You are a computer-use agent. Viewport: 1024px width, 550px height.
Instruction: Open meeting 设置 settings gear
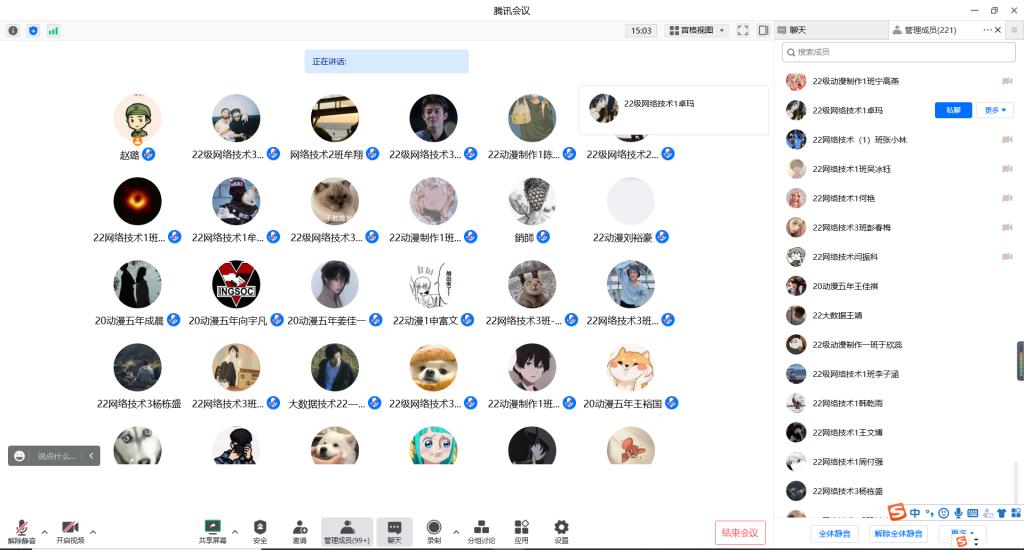tap(561, 530)
